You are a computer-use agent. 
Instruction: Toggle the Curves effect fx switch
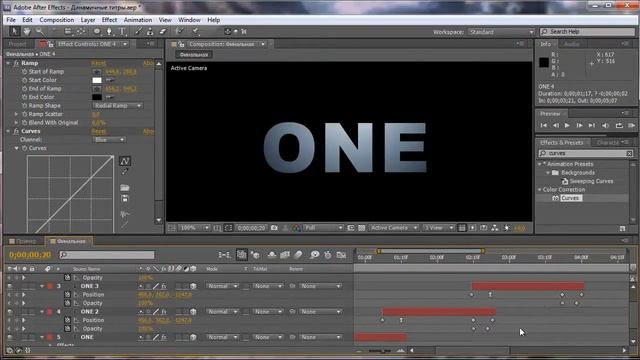(x=16, y=131)
